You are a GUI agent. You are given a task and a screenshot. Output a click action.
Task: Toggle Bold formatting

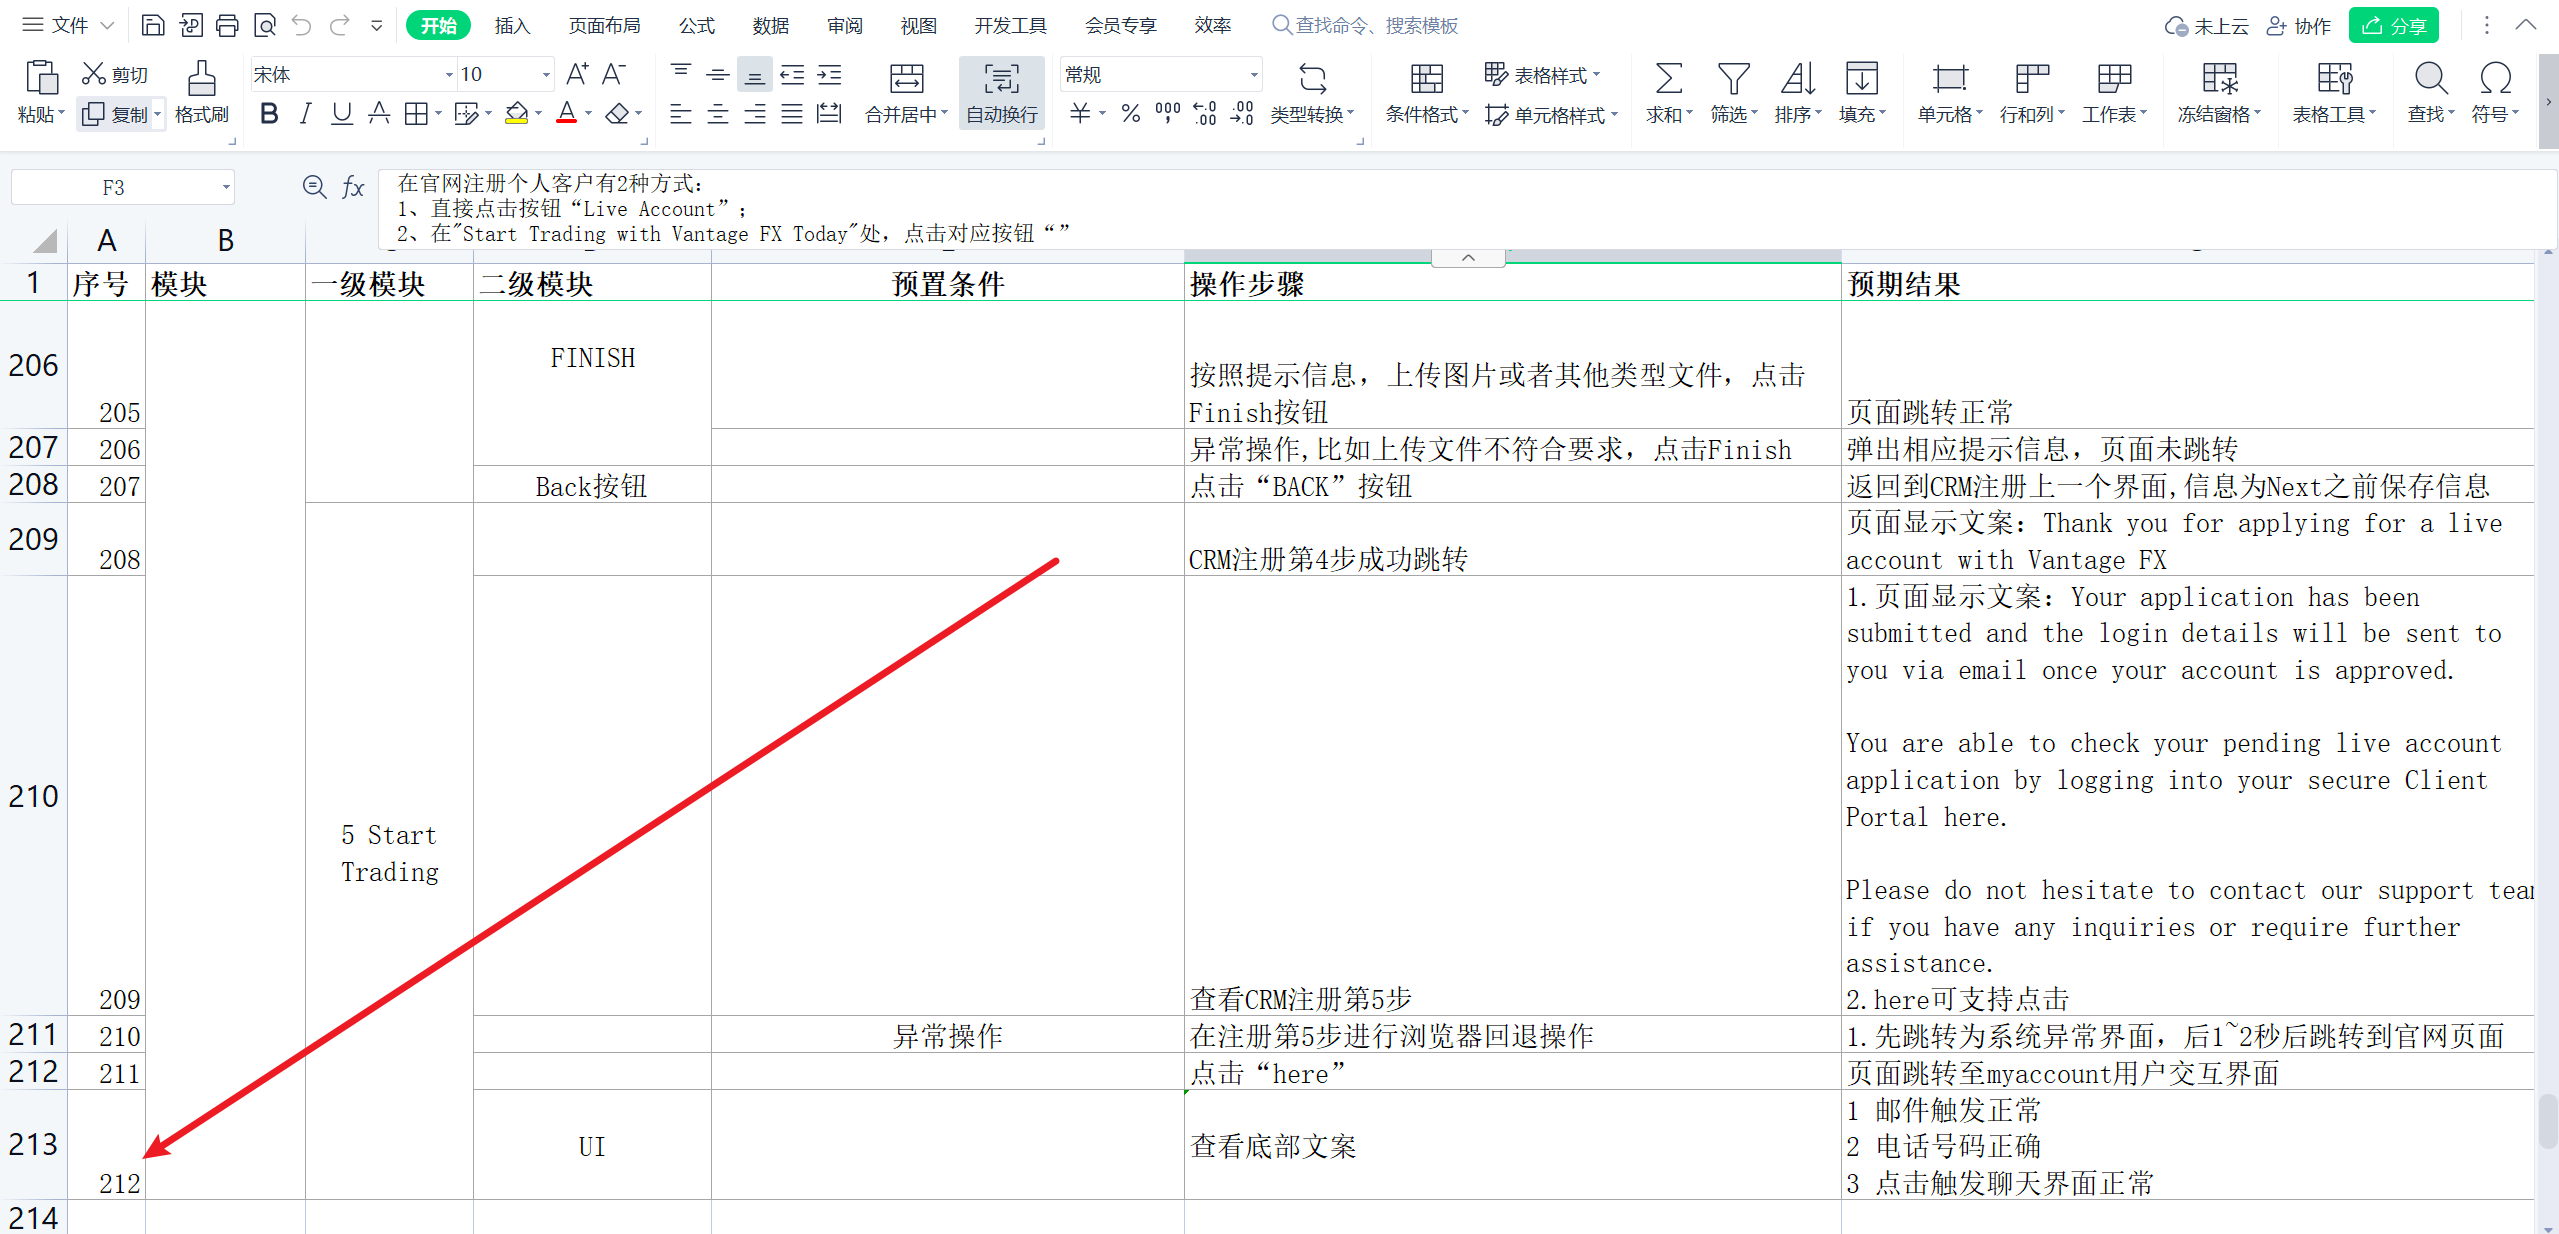(268, 114)
